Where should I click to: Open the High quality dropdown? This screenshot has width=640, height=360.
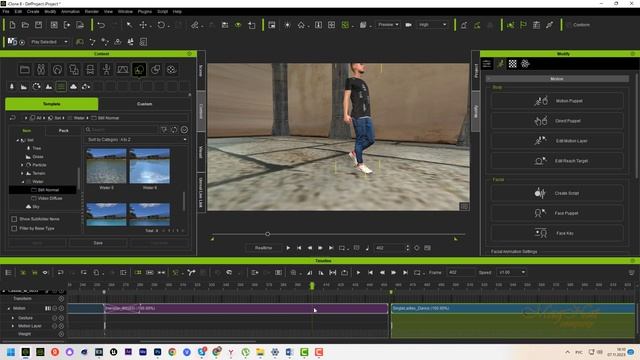433,25
